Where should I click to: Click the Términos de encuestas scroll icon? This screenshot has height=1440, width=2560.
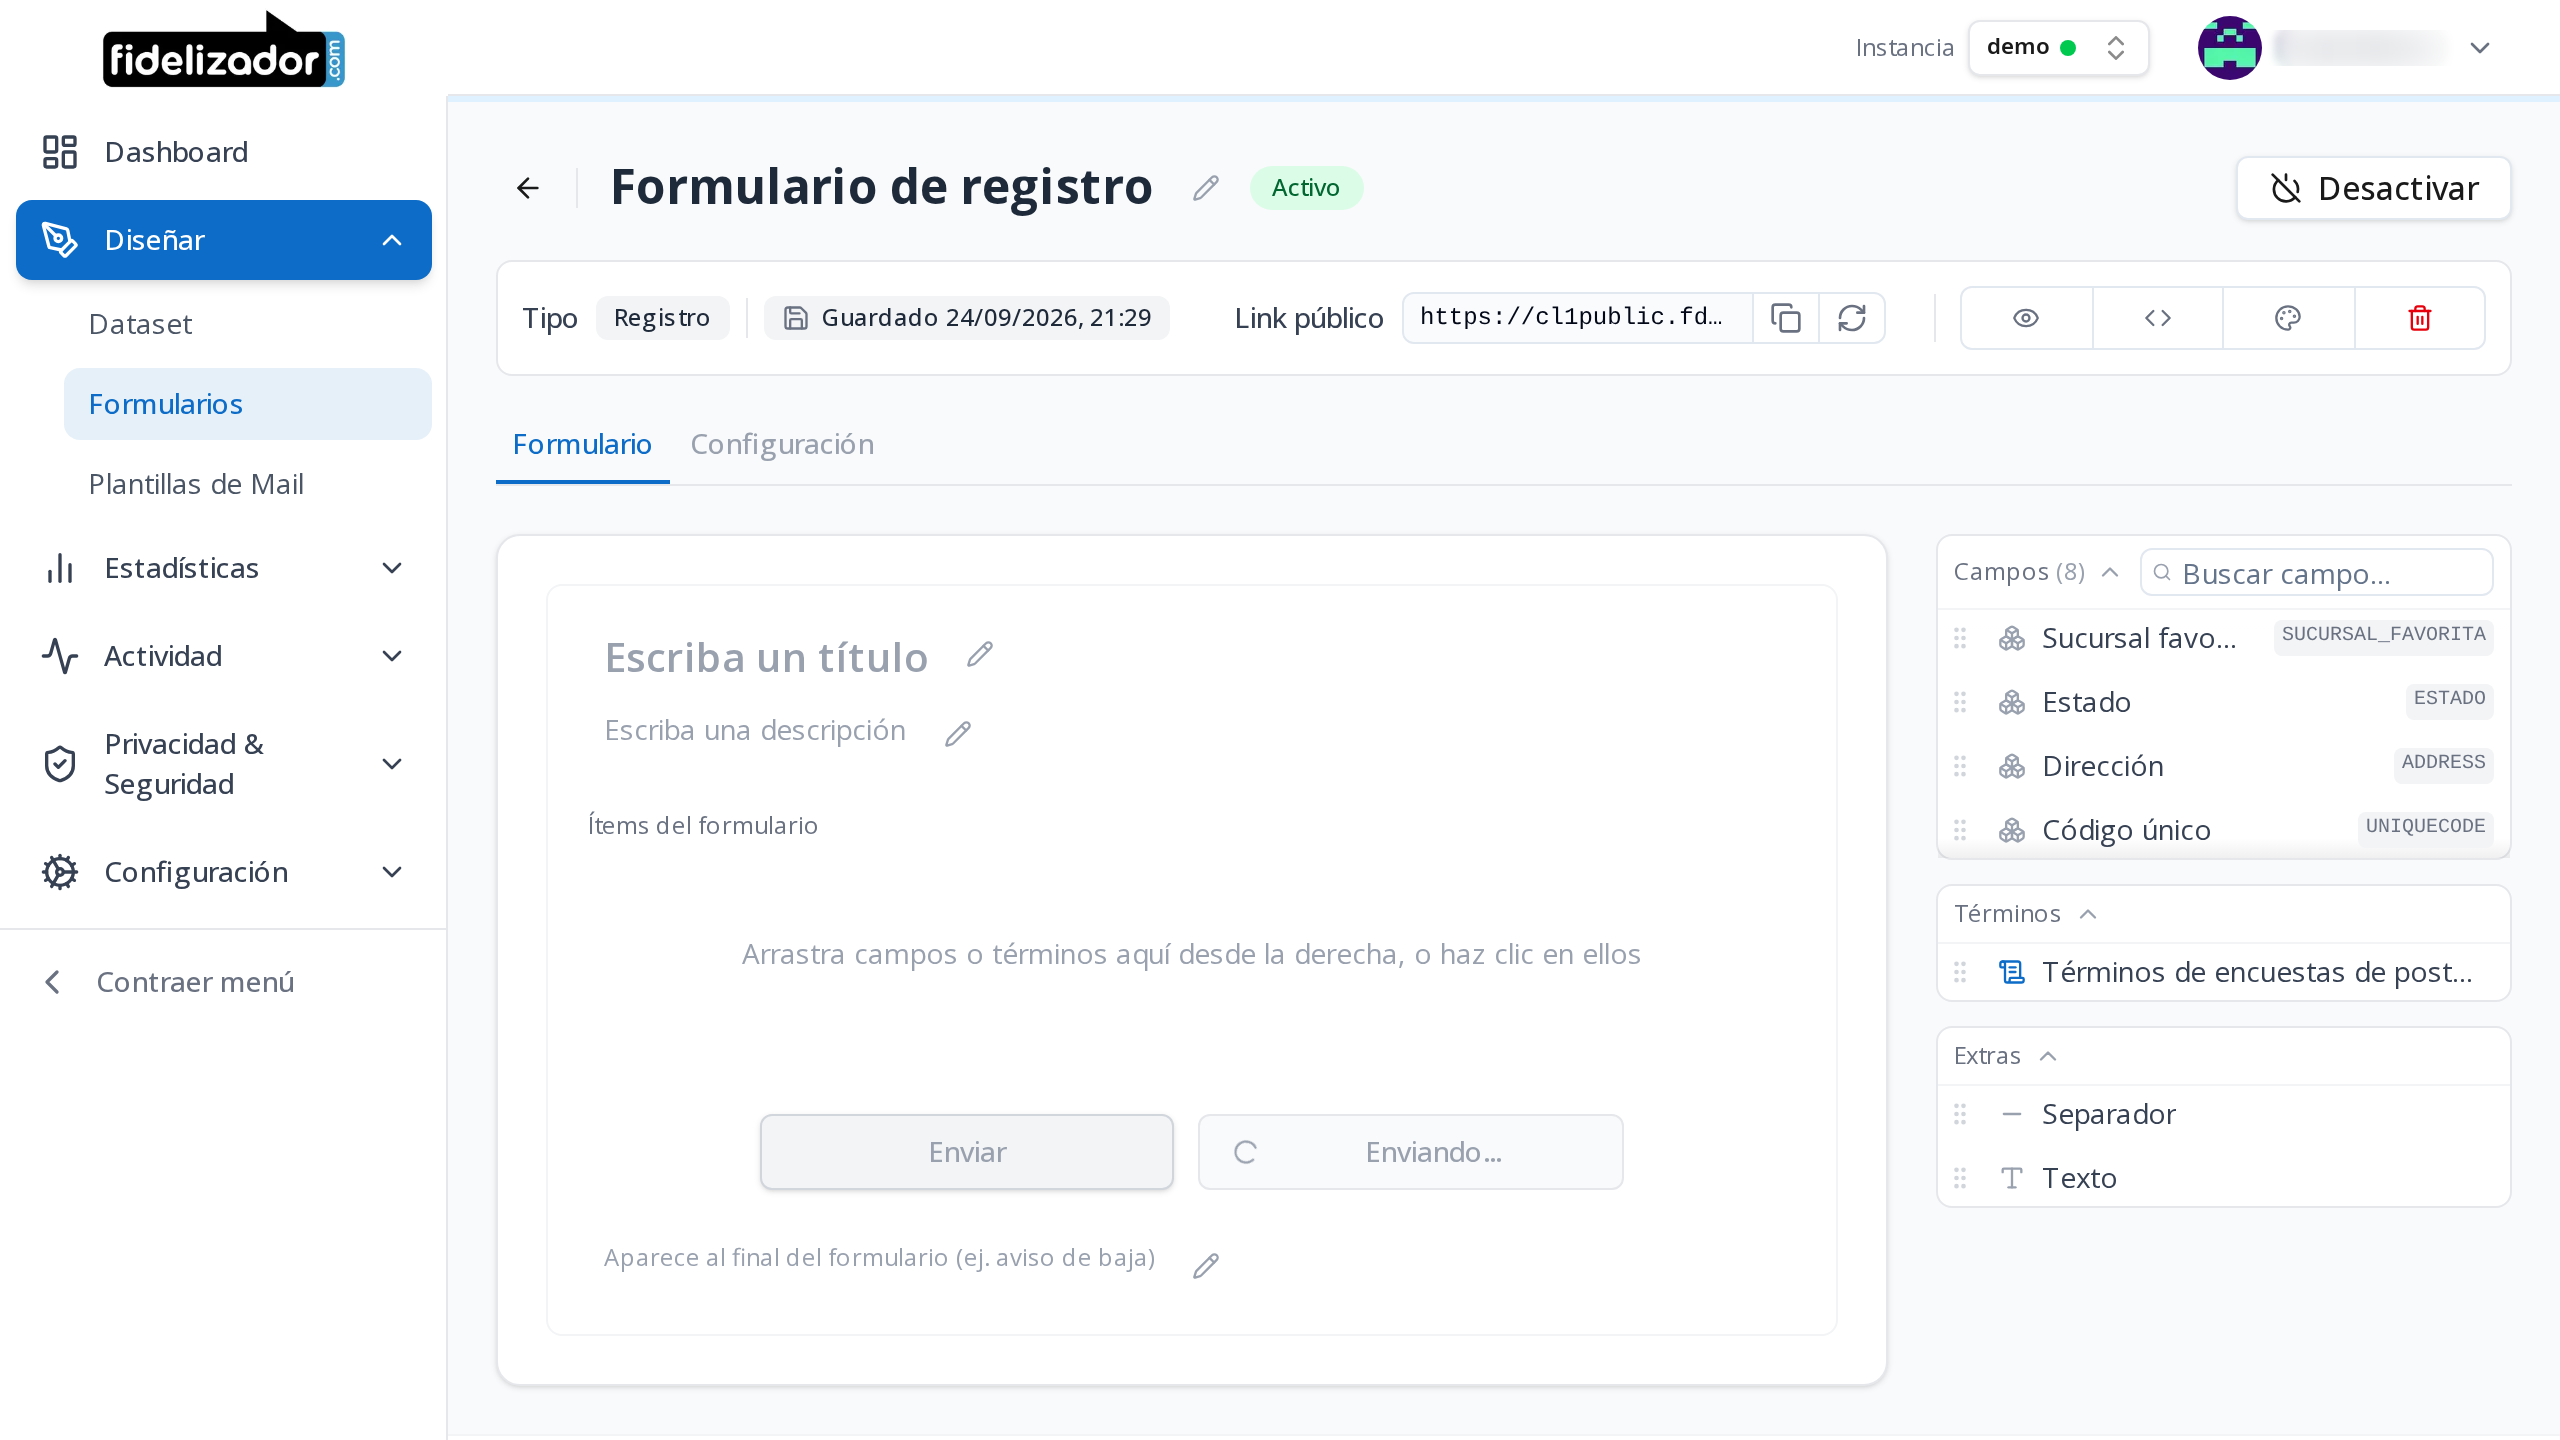point(2012,972)
